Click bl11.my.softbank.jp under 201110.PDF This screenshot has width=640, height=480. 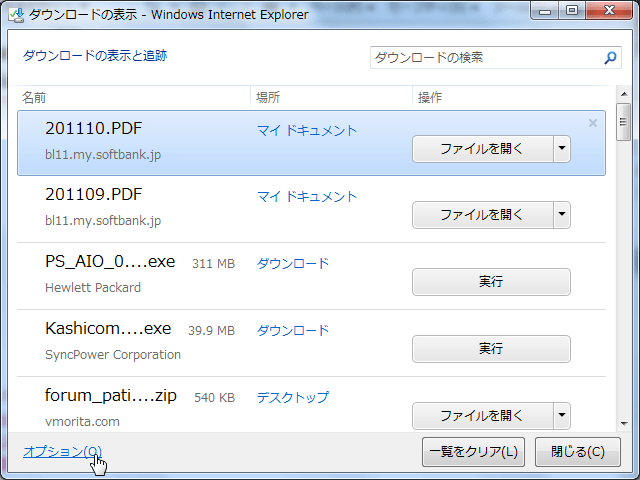(103, 155)
